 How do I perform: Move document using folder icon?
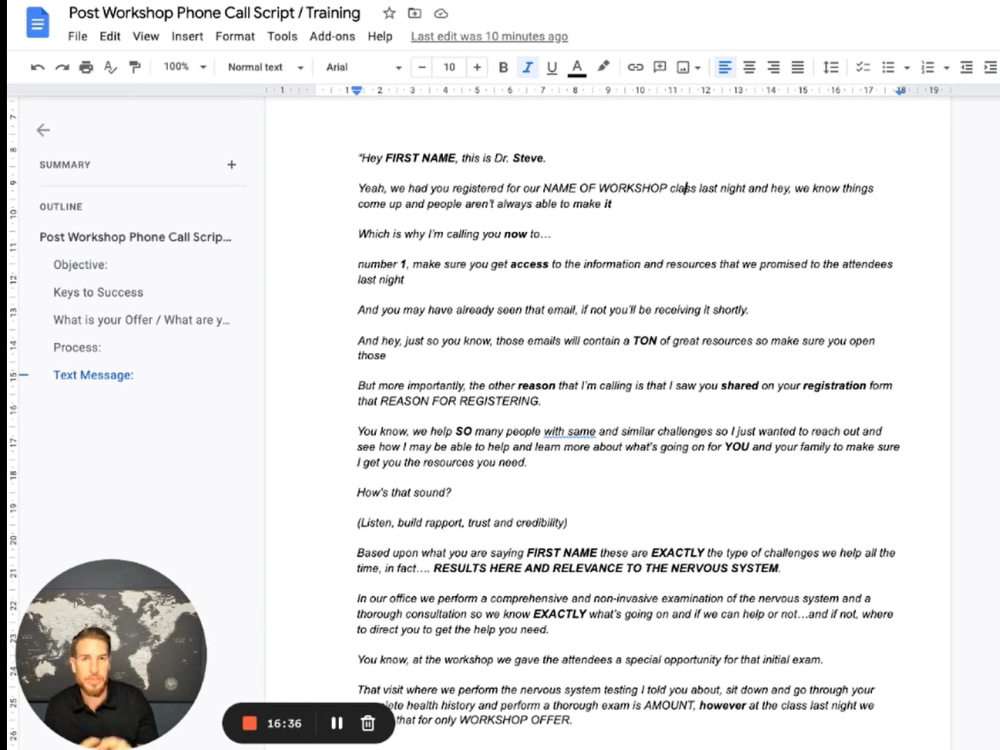point(415,13)
